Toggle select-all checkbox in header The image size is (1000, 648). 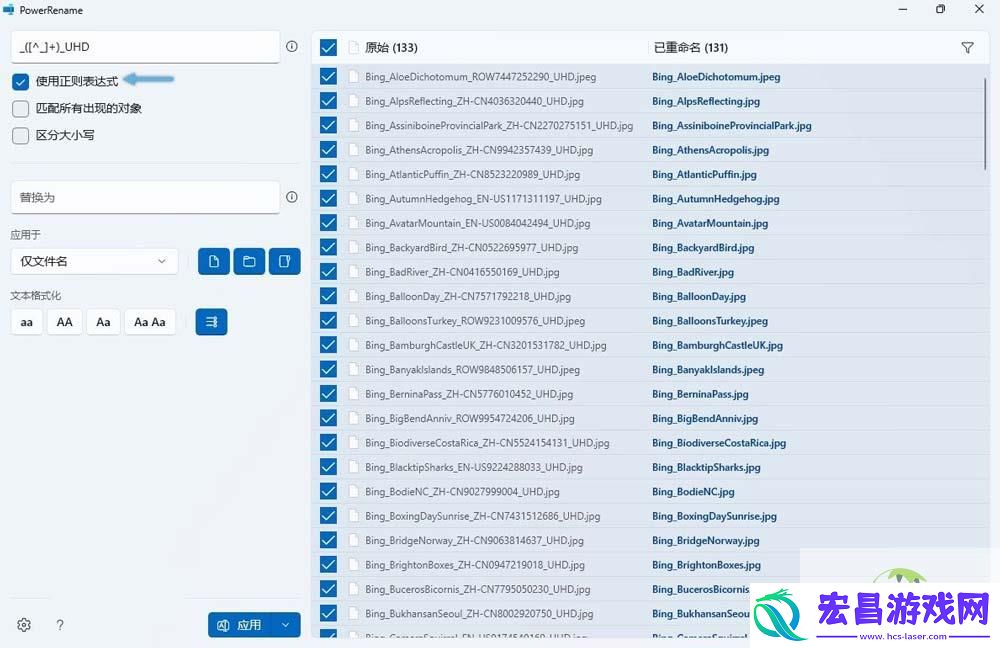pyautogui.click(x=328, y=48)
